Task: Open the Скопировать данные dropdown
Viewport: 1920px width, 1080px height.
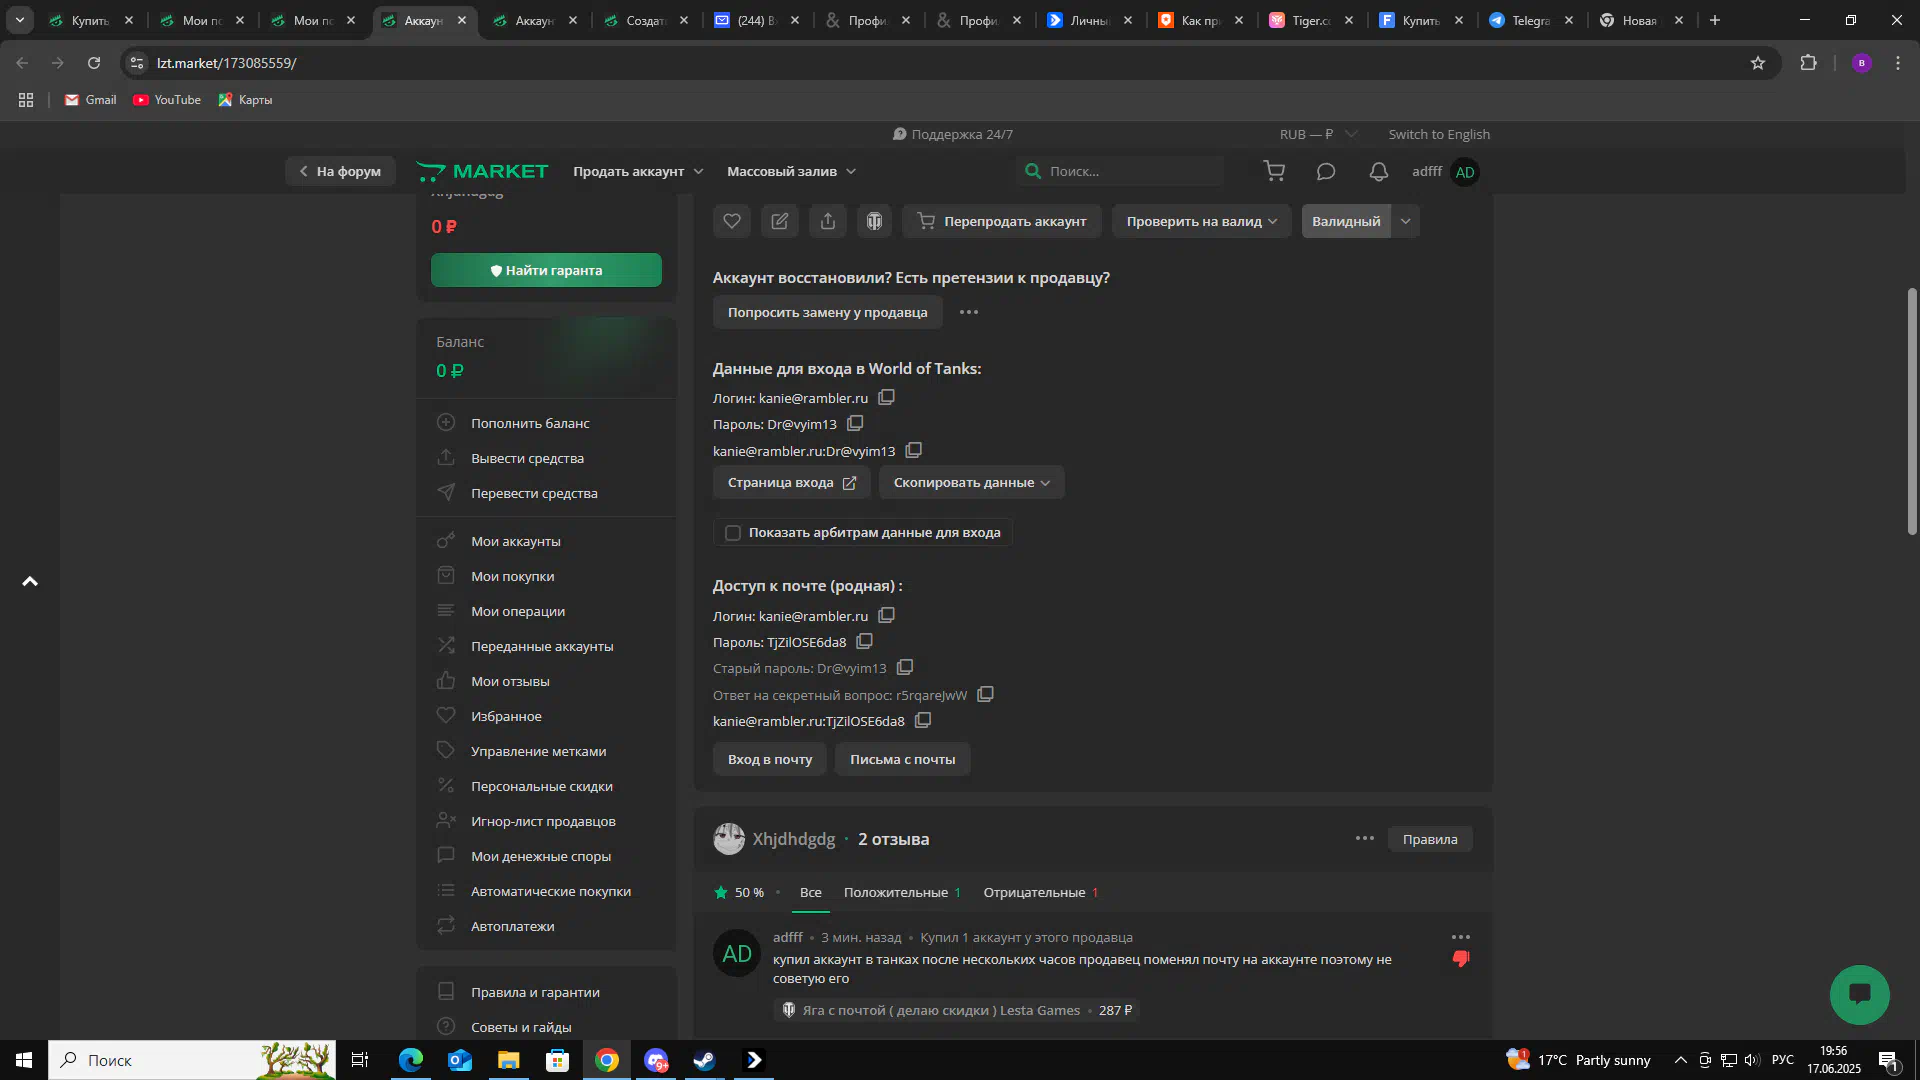Action: click(971, 482)
